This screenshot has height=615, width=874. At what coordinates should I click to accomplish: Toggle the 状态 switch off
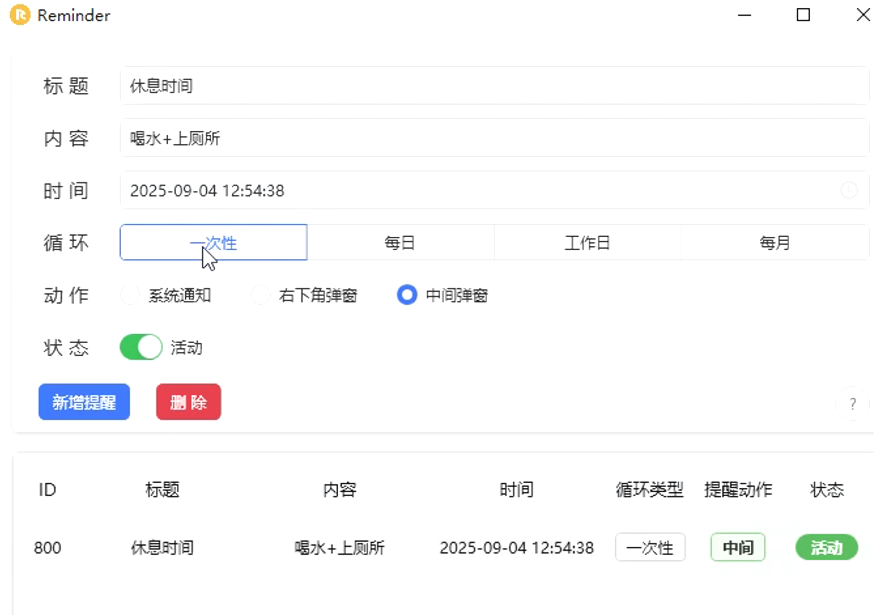click(x=140, y=347)
